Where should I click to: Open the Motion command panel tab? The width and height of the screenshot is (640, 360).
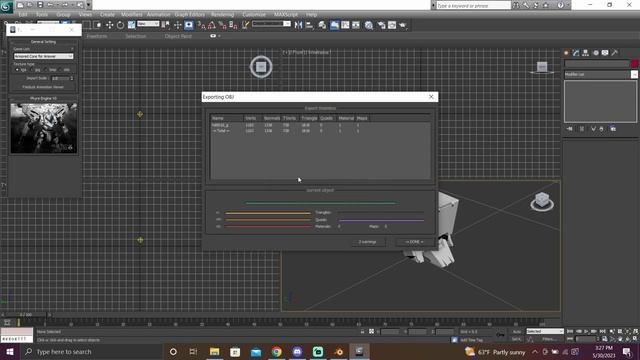click(x=596, y=53)
